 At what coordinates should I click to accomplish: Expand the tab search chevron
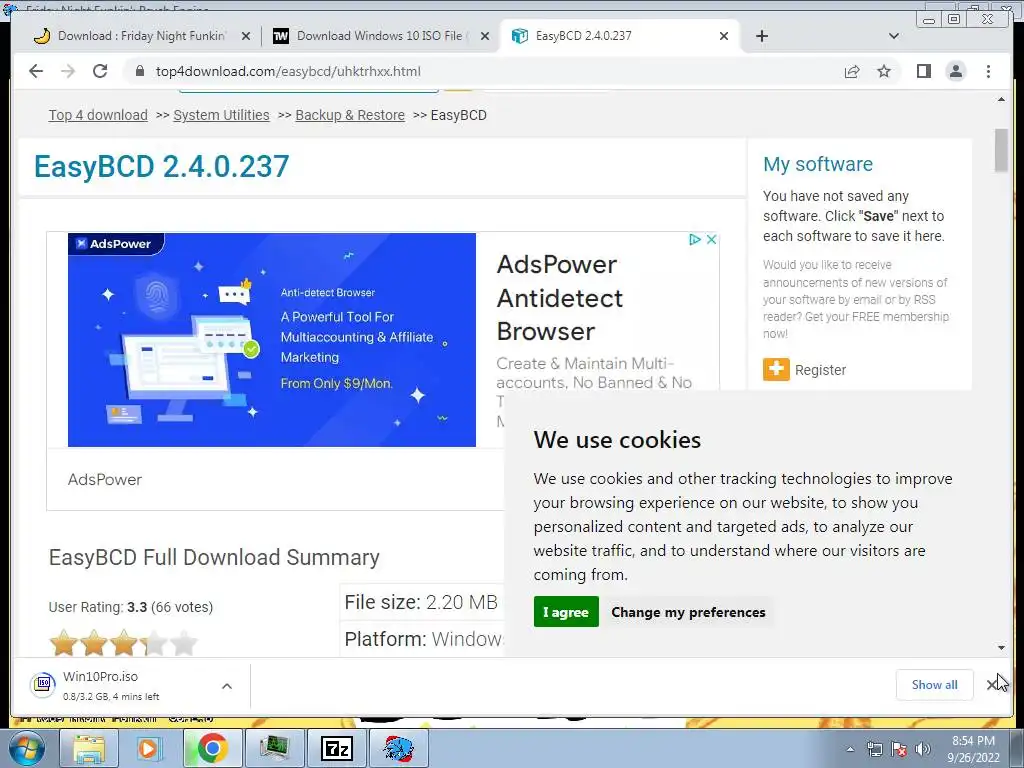point(894,36)
